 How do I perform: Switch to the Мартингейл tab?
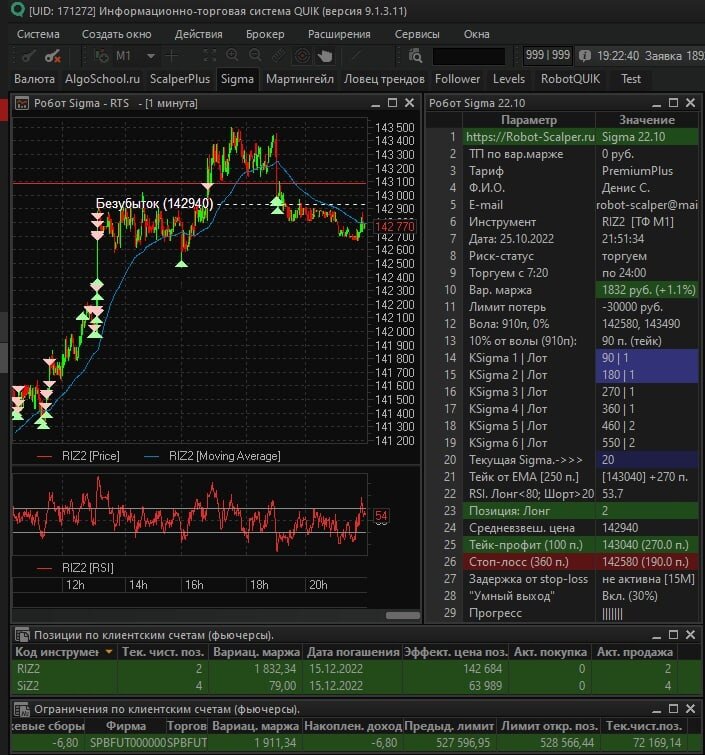tap(300, 79)
